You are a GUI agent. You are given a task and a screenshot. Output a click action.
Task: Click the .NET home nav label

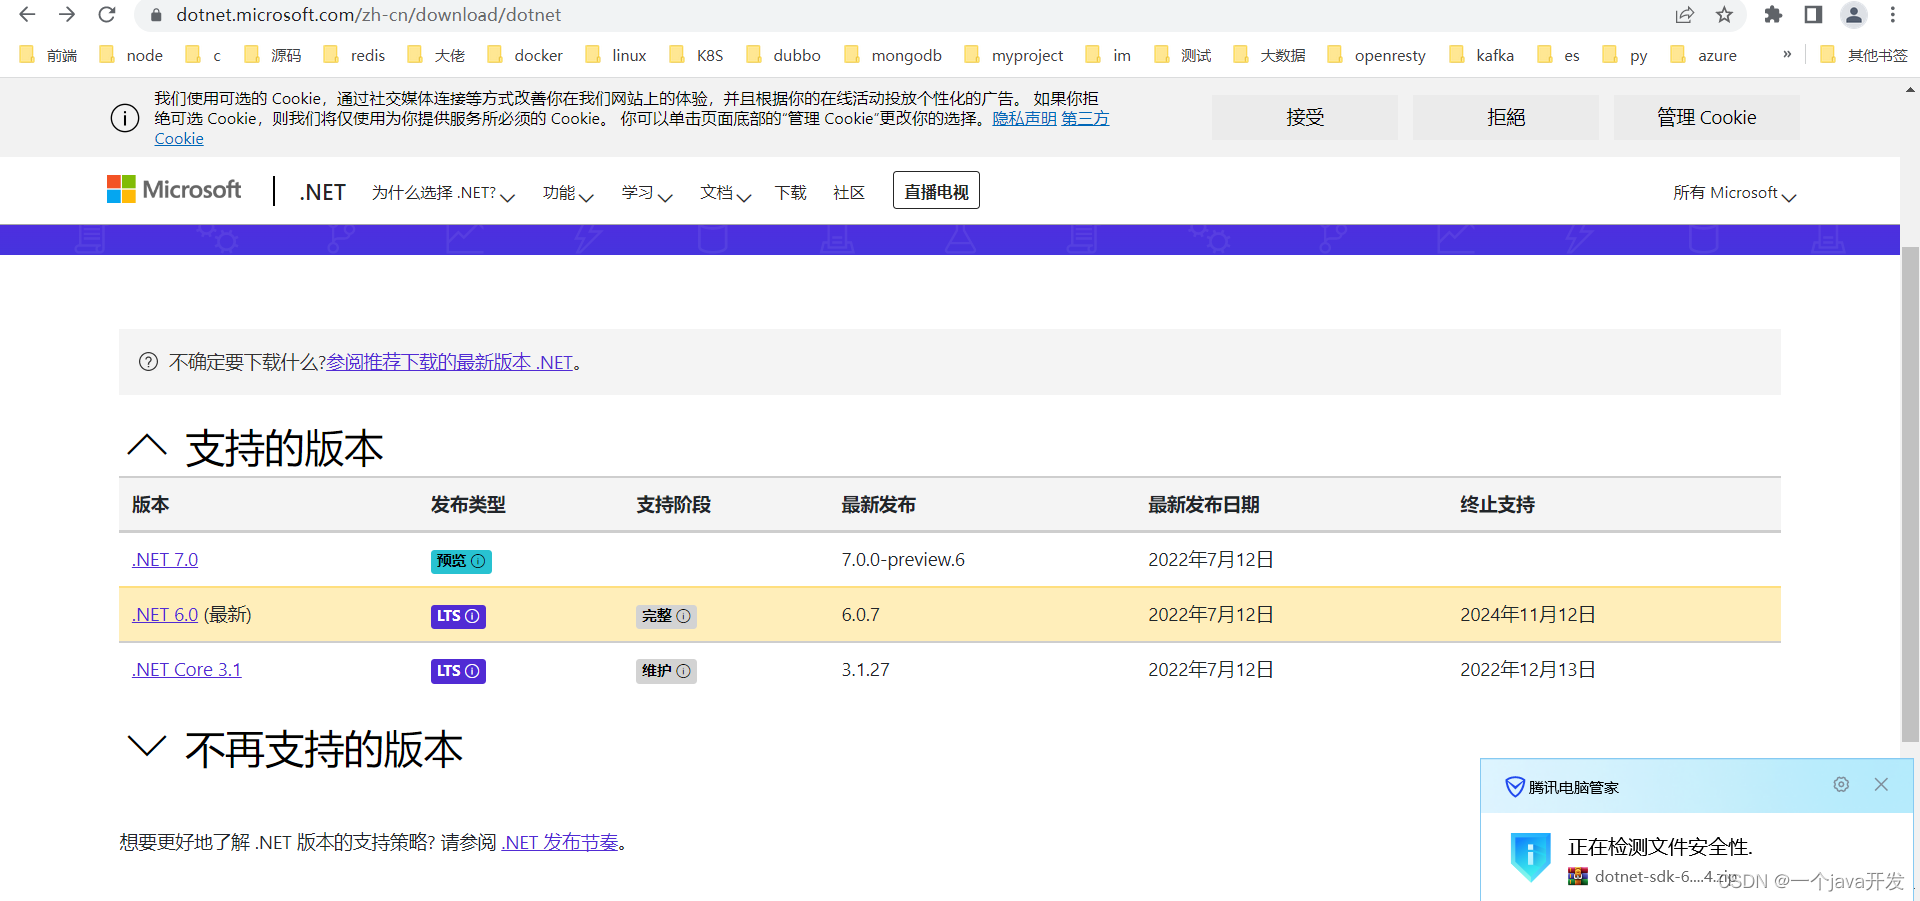pos(322,192)
